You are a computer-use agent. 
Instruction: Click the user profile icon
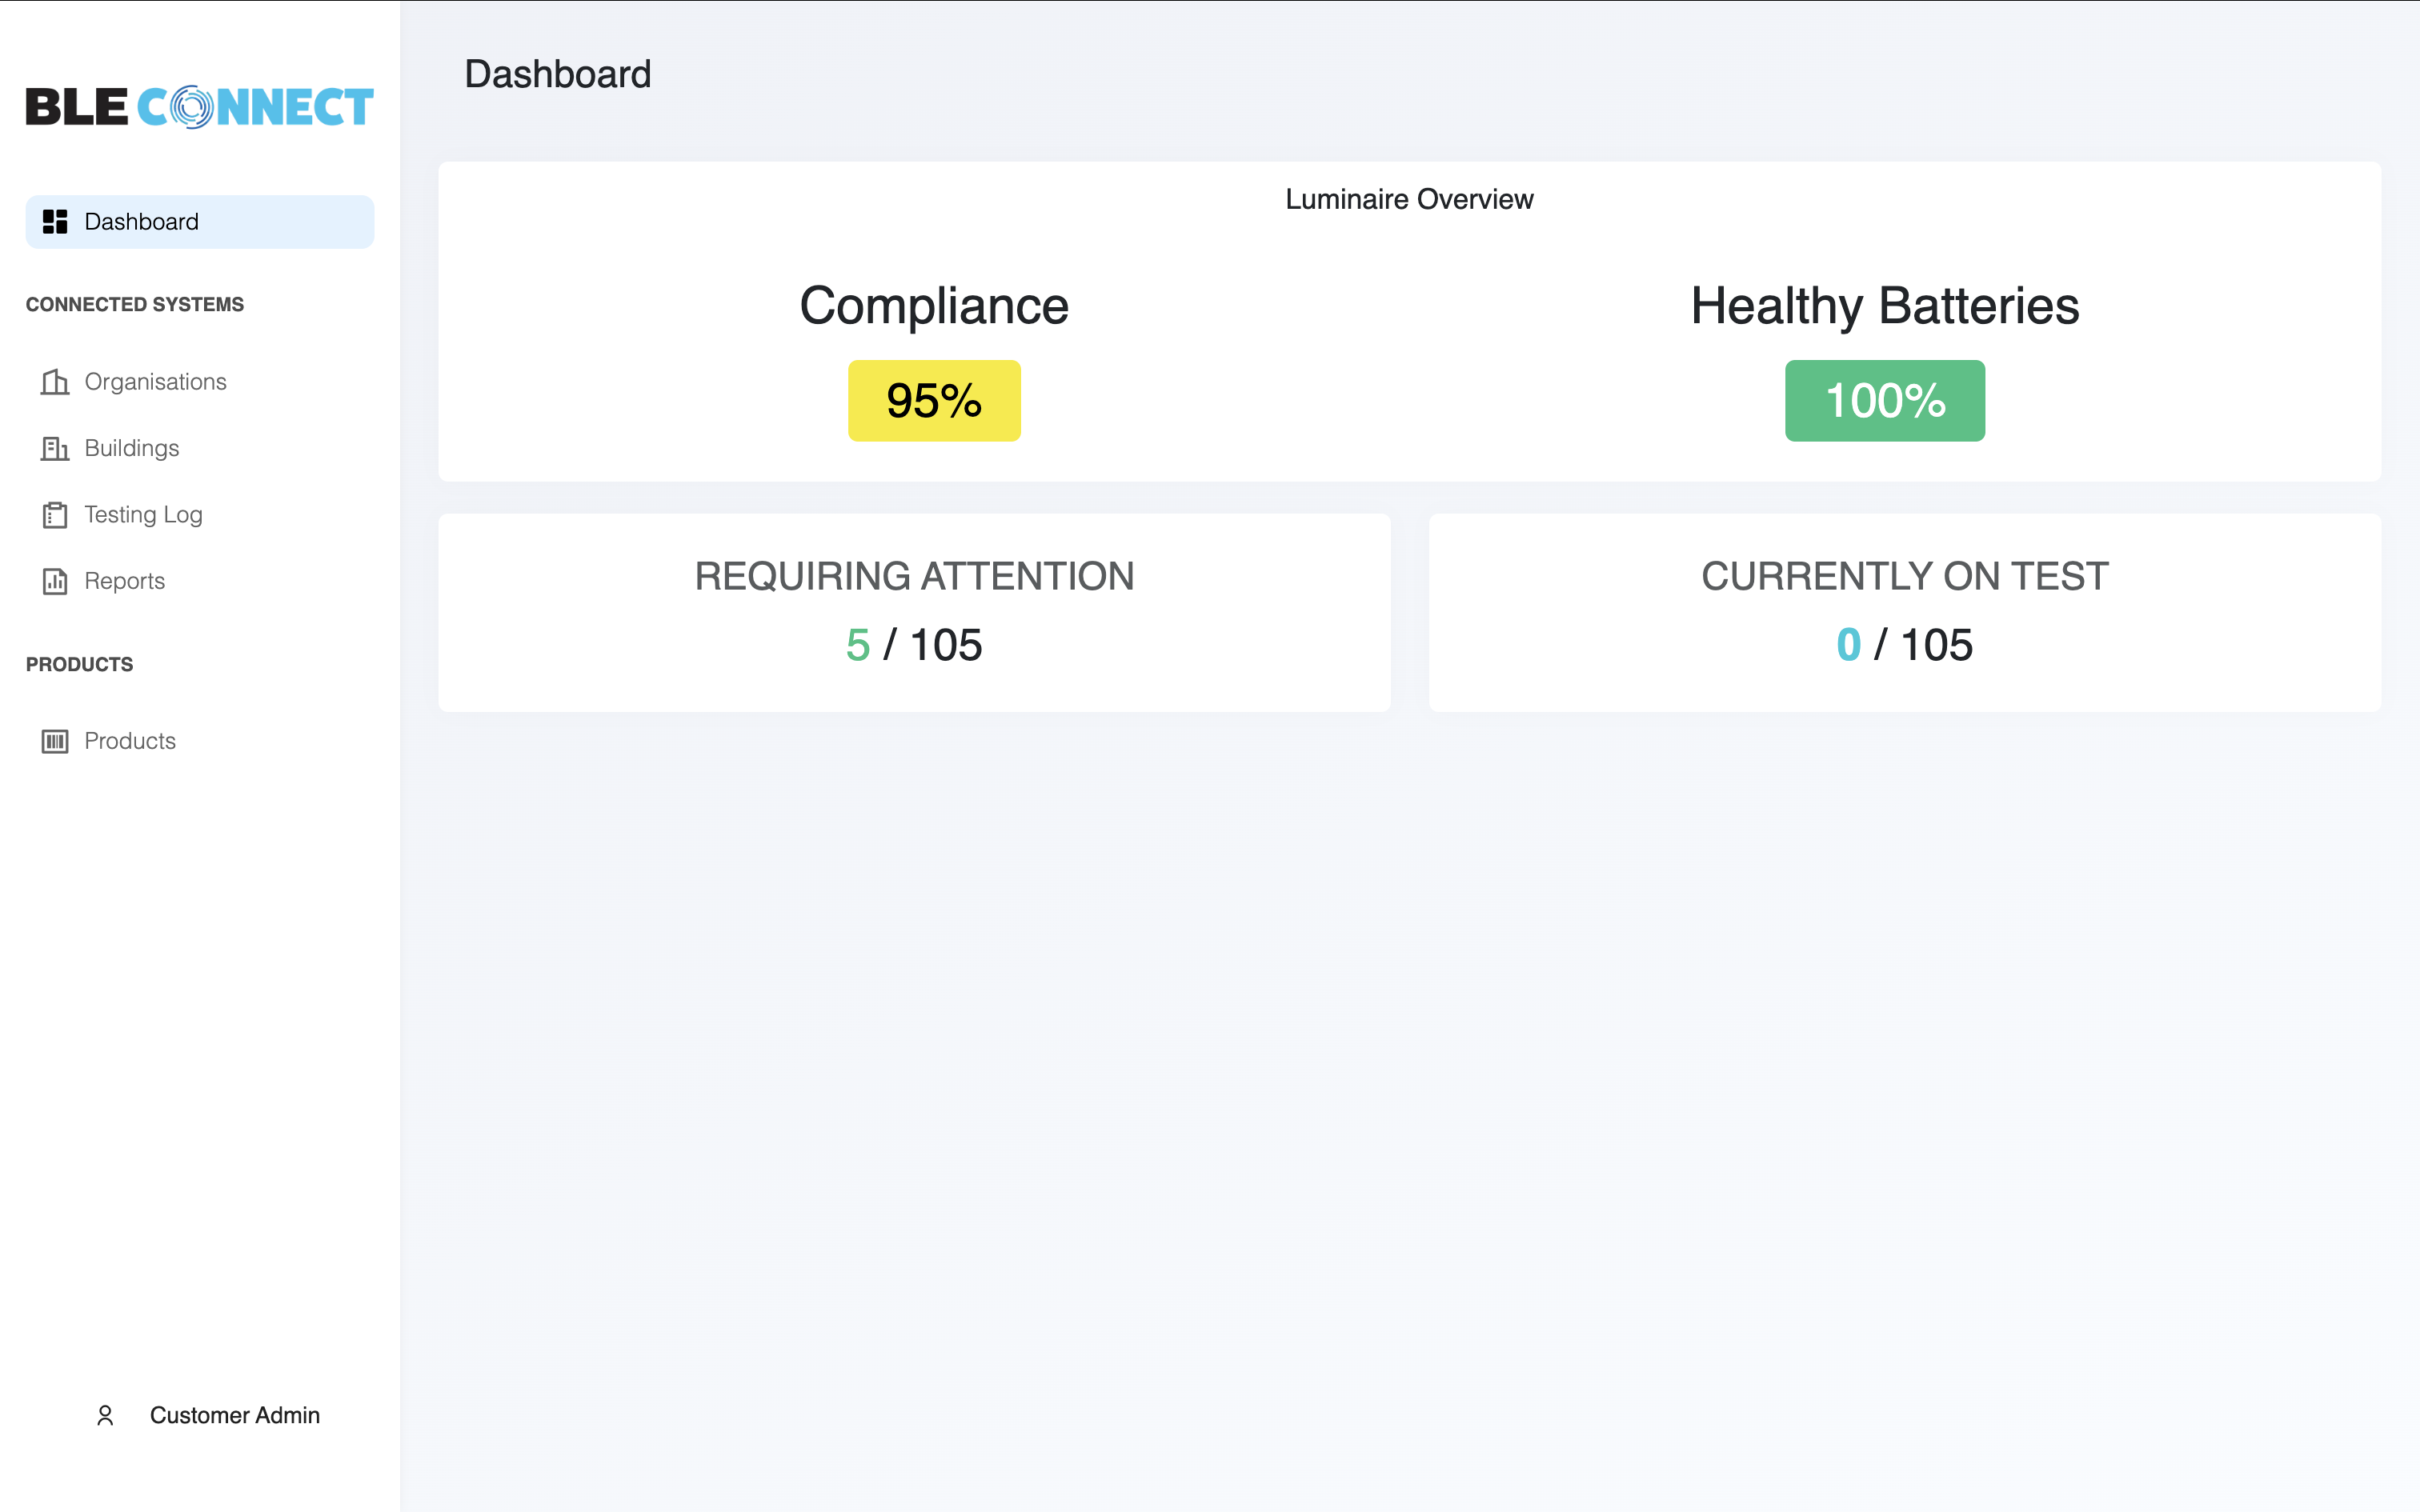(x=105, y=1415)
